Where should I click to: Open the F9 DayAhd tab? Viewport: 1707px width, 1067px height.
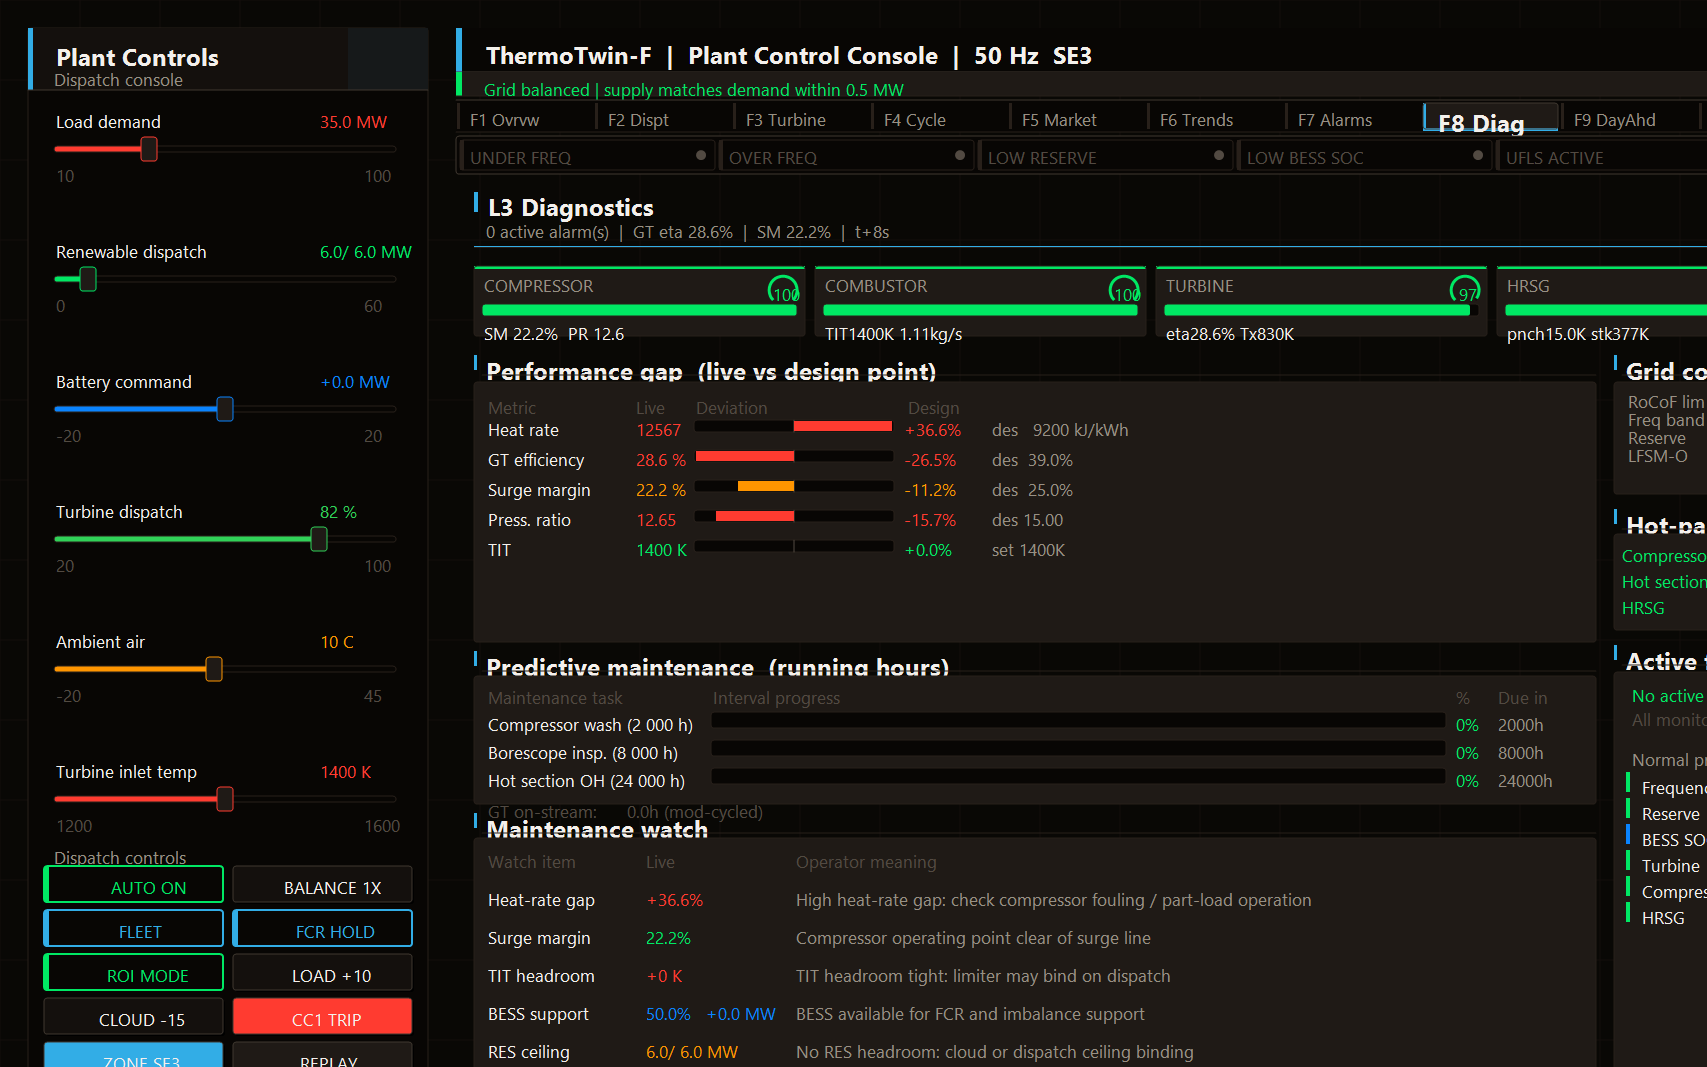tap(1630, 118)
